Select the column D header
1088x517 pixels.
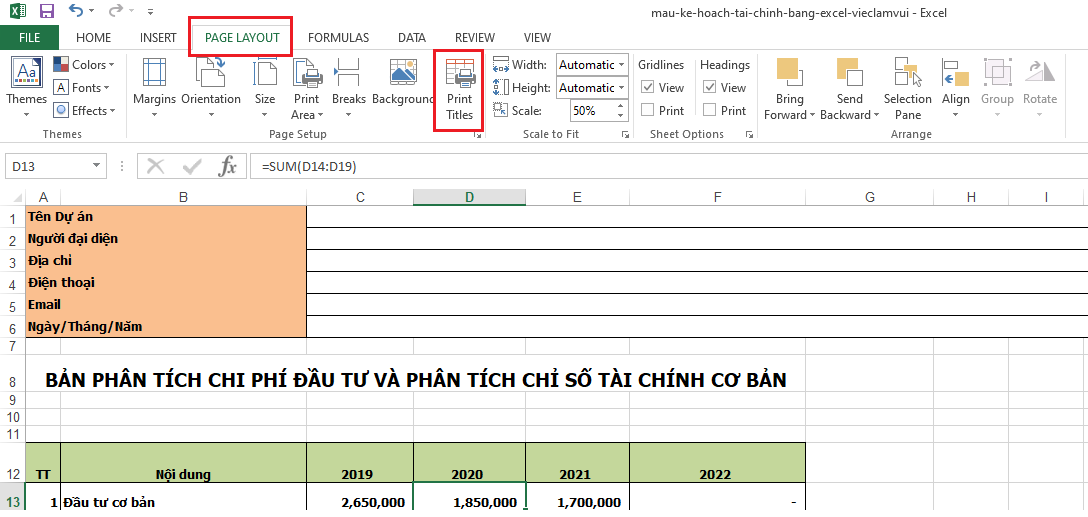(x=469, y=197)
